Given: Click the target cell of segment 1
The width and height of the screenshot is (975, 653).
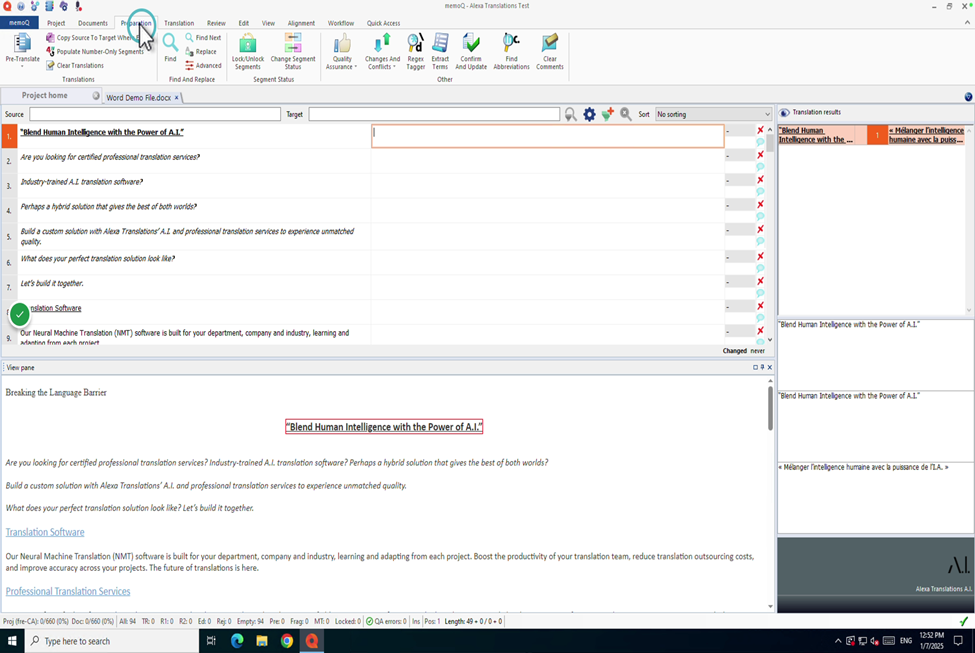Looking at the screenshot, I should pos(548,136).
